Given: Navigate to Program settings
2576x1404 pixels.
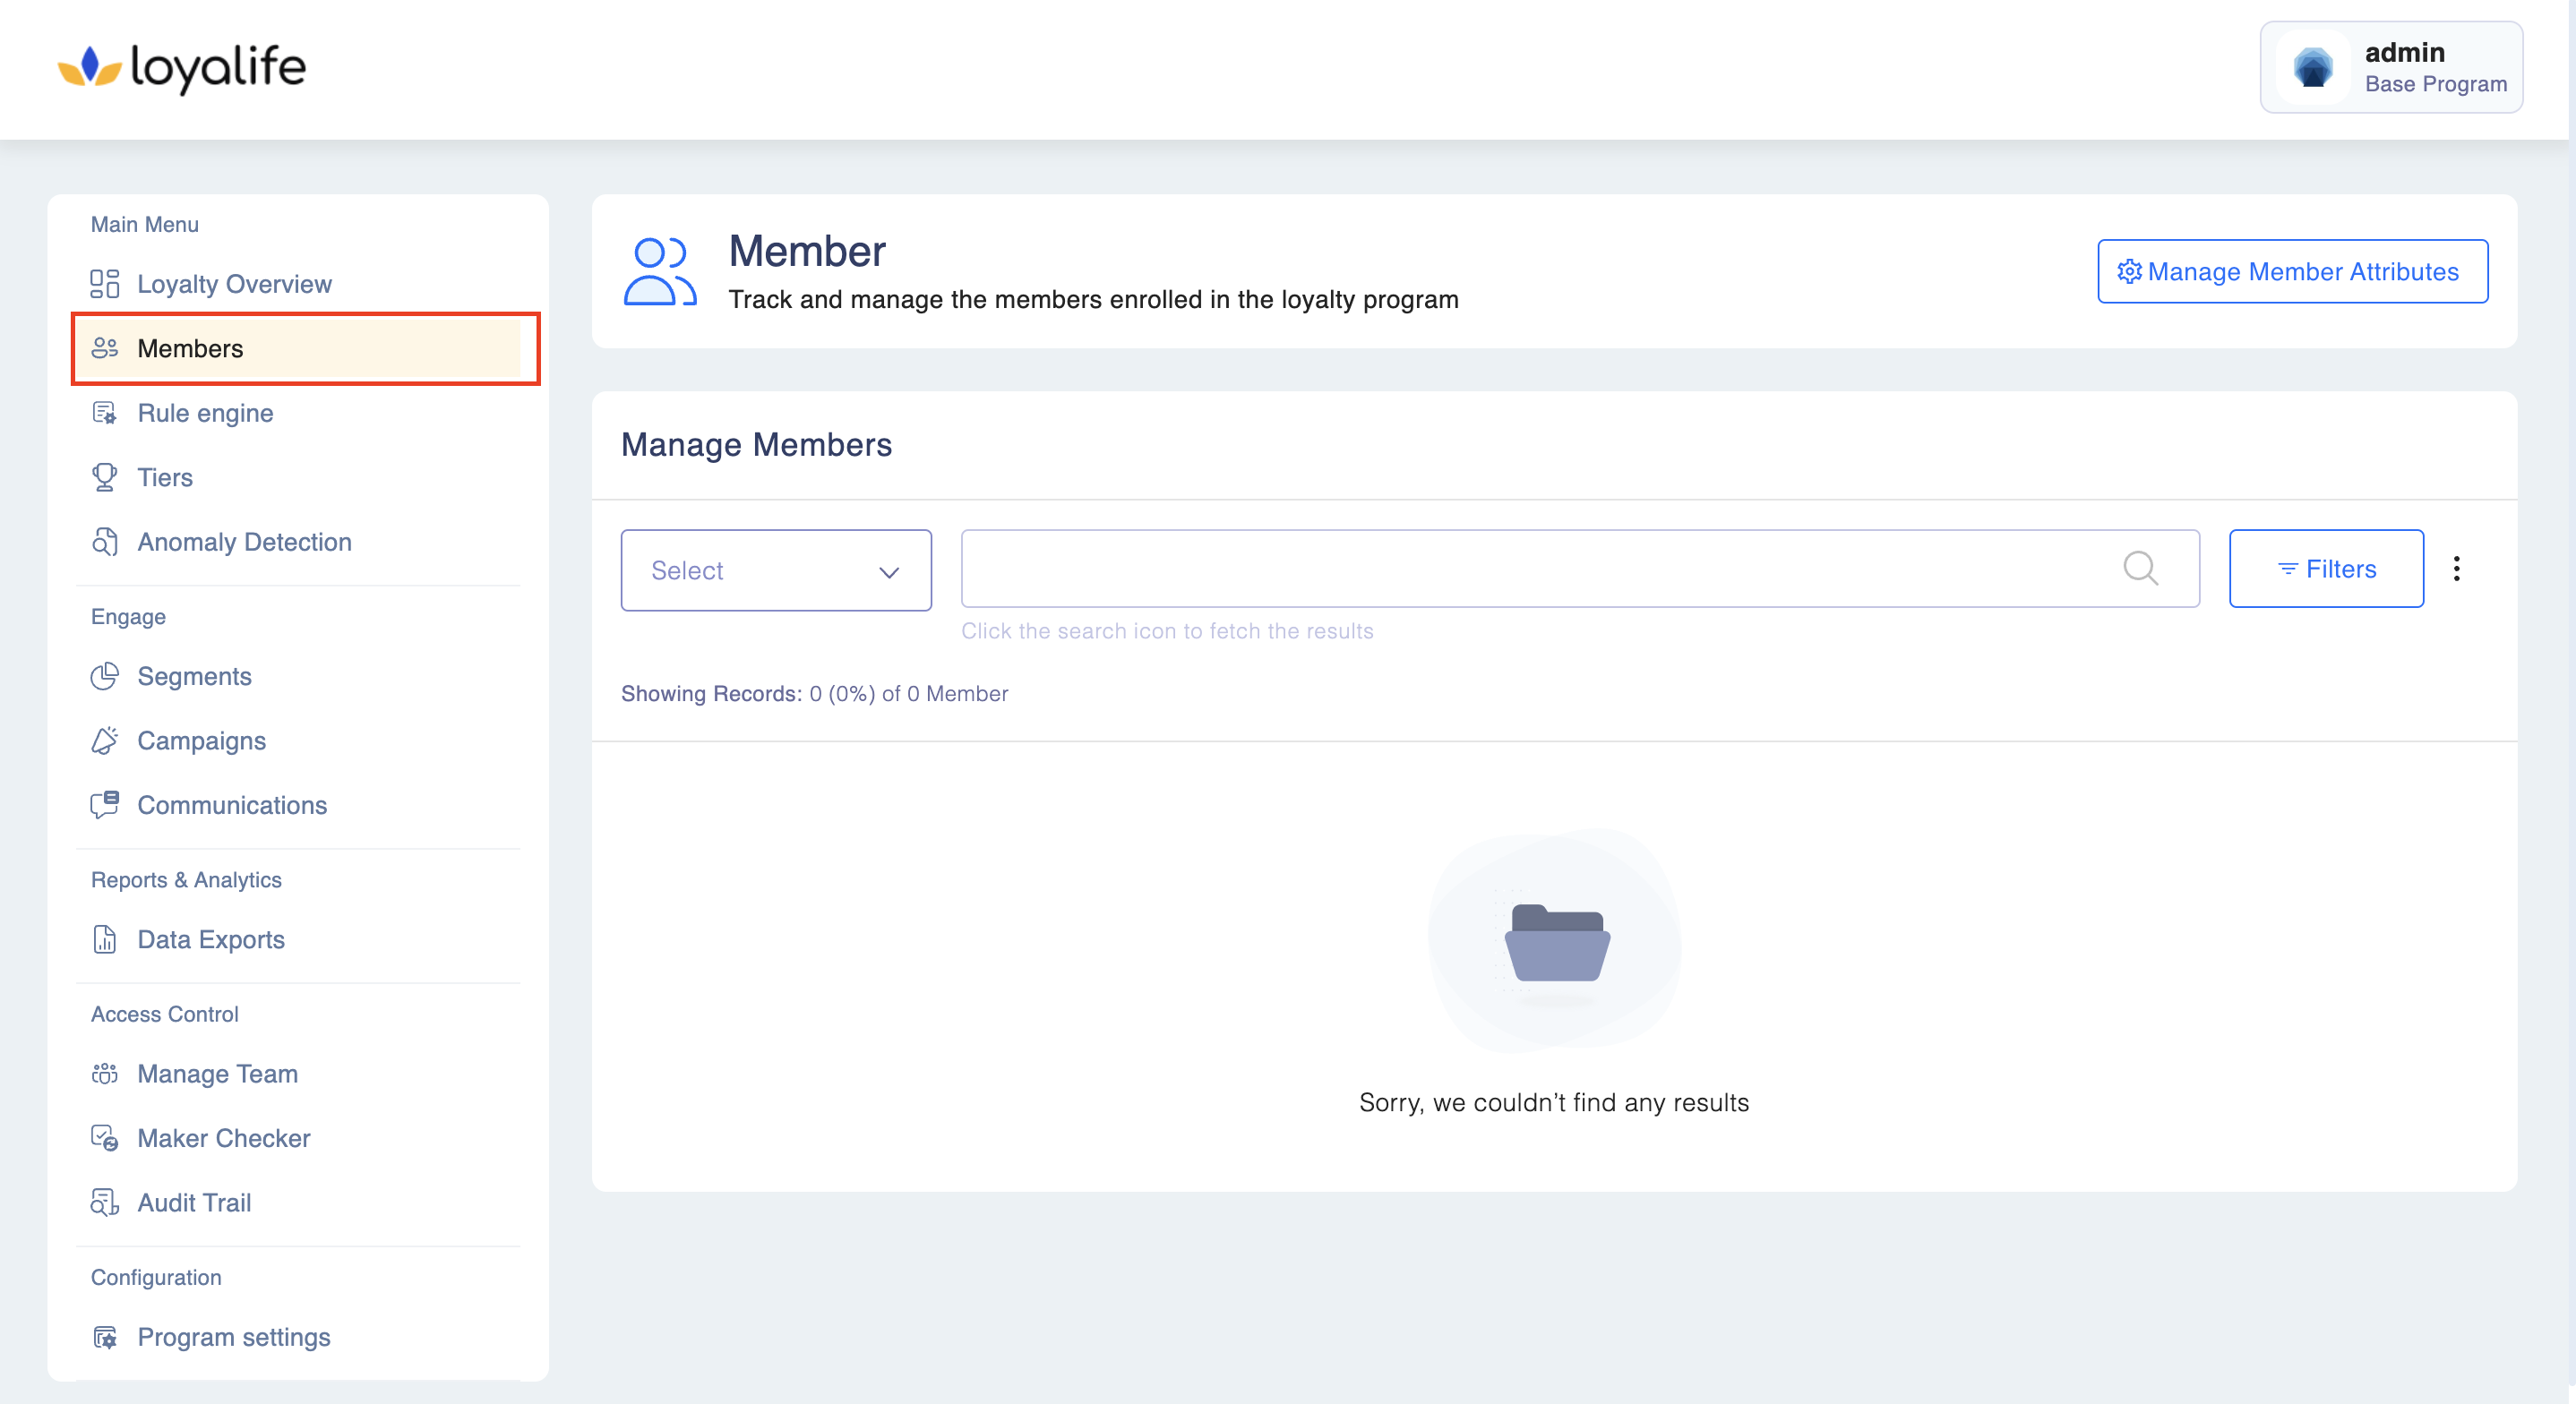Looking at the screenshot, I should coord(233,1336).
